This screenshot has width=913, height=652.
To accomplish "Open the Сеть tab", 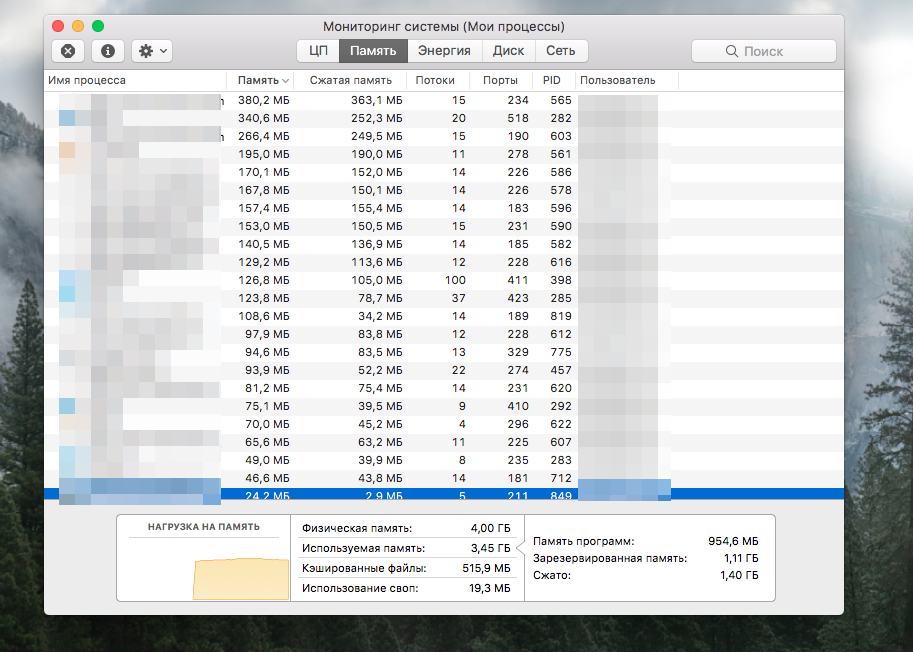I will tap(561, 51).
